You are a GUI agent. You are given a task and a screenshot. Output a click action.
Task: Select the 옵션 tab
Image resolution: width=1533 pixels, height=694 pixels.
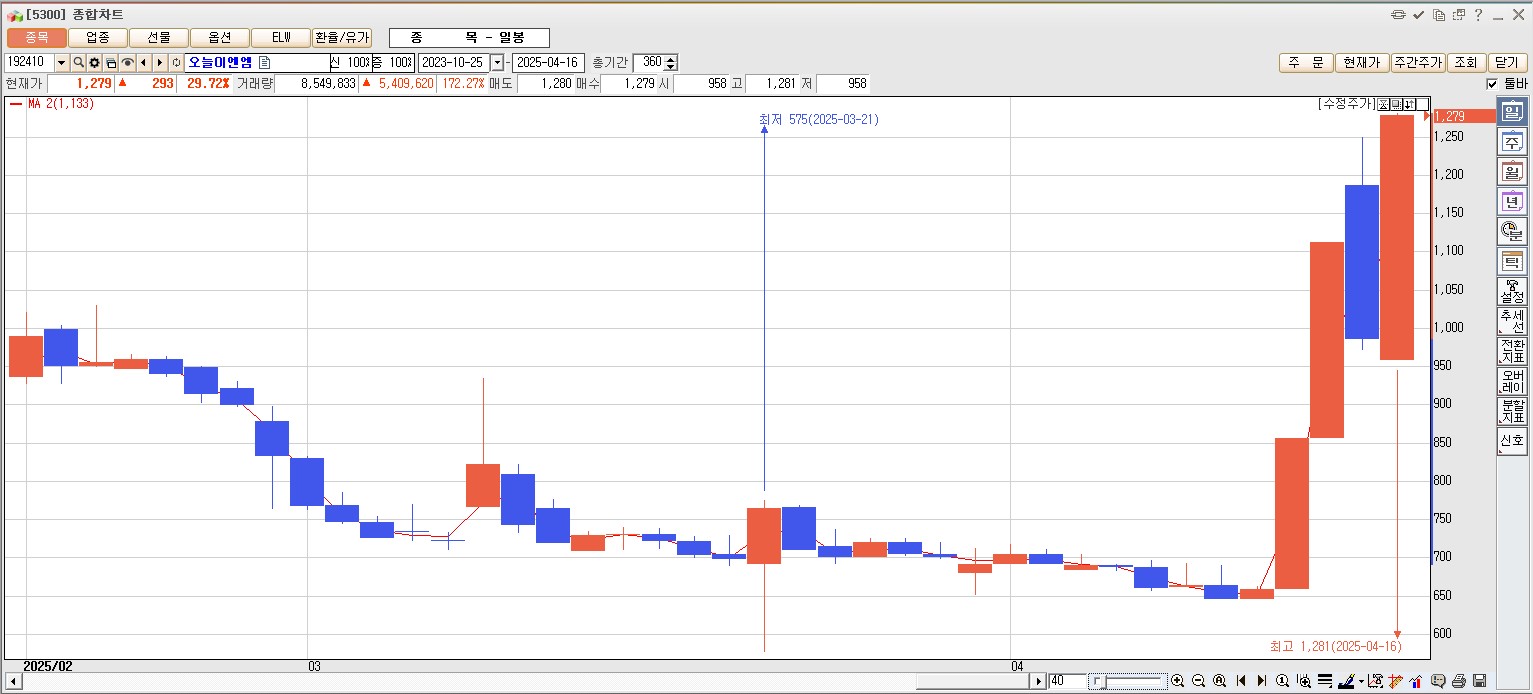(x=220, y=38)
